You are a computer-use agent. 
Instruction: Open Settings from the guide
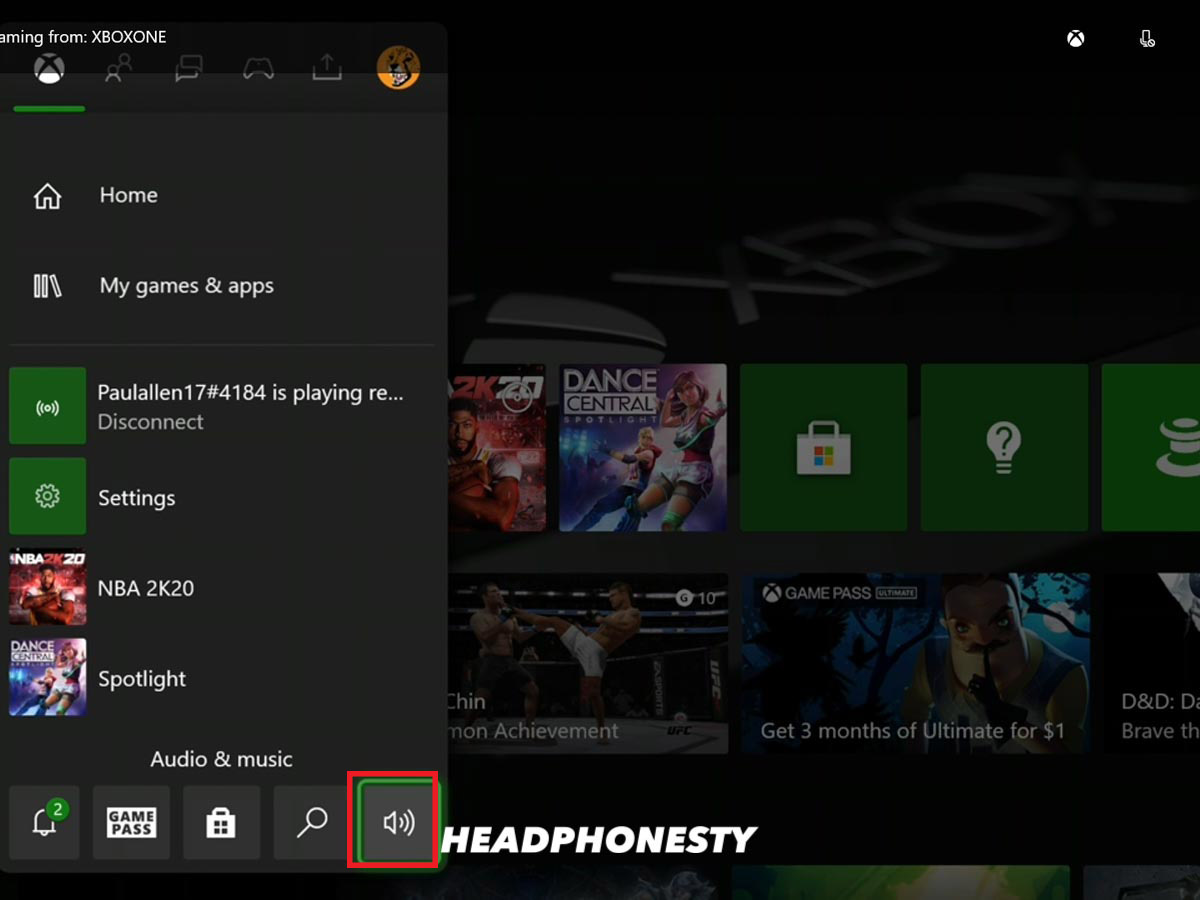pos(222,497)
